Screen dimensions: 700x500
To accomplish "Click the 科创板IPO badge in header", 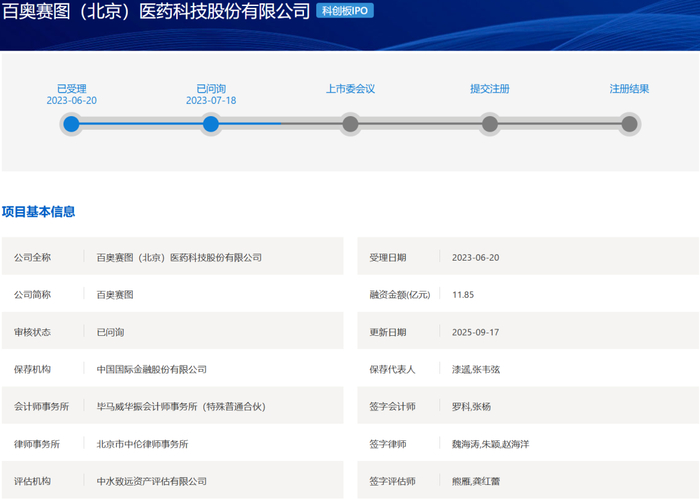I will click(x=345, y=10).
